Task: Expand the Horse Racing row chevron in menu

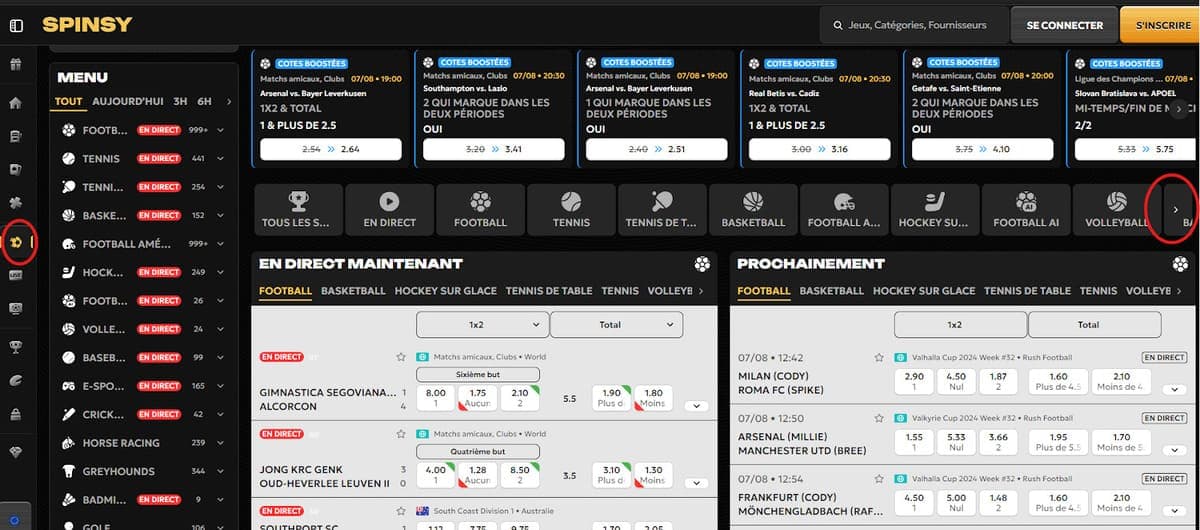Action: point(220,443)
